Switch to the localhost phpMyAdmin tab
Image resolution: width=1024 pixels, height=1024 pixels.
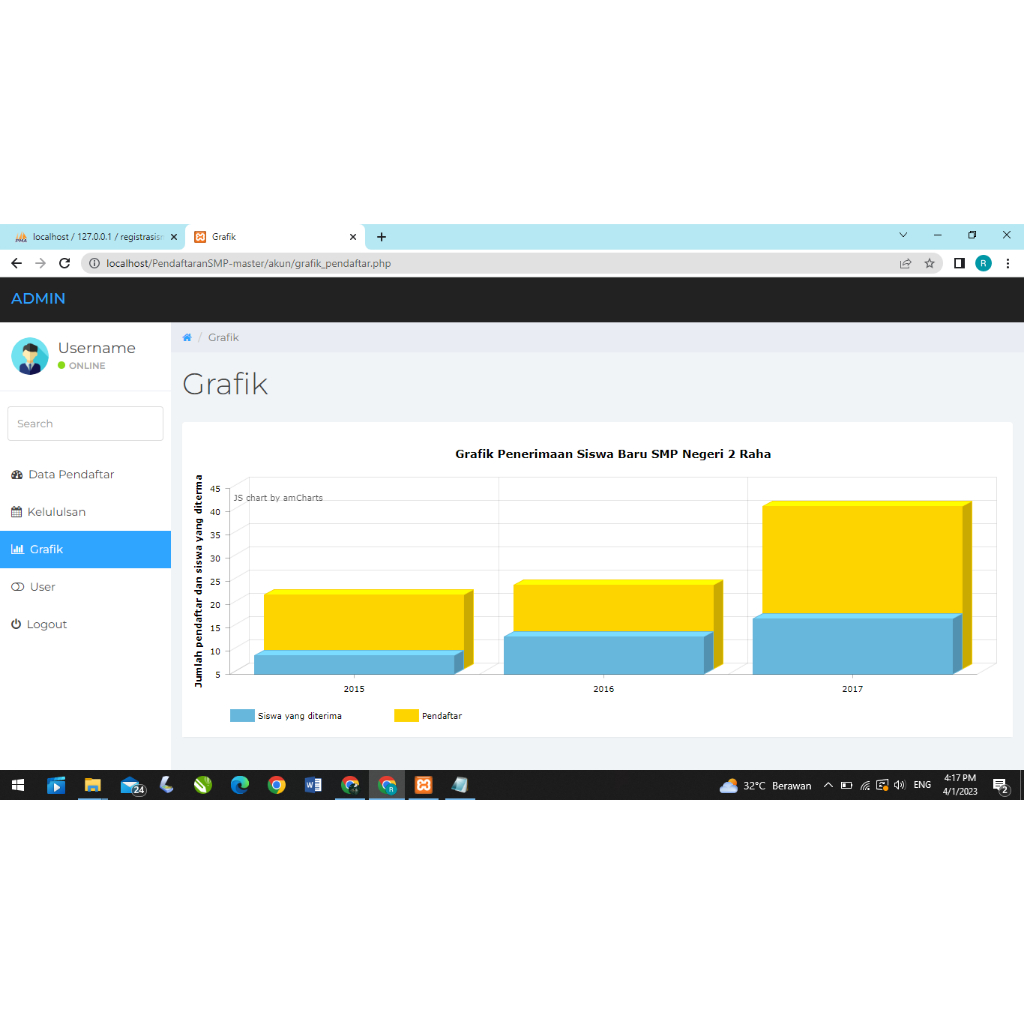click(x=95, y=237)
